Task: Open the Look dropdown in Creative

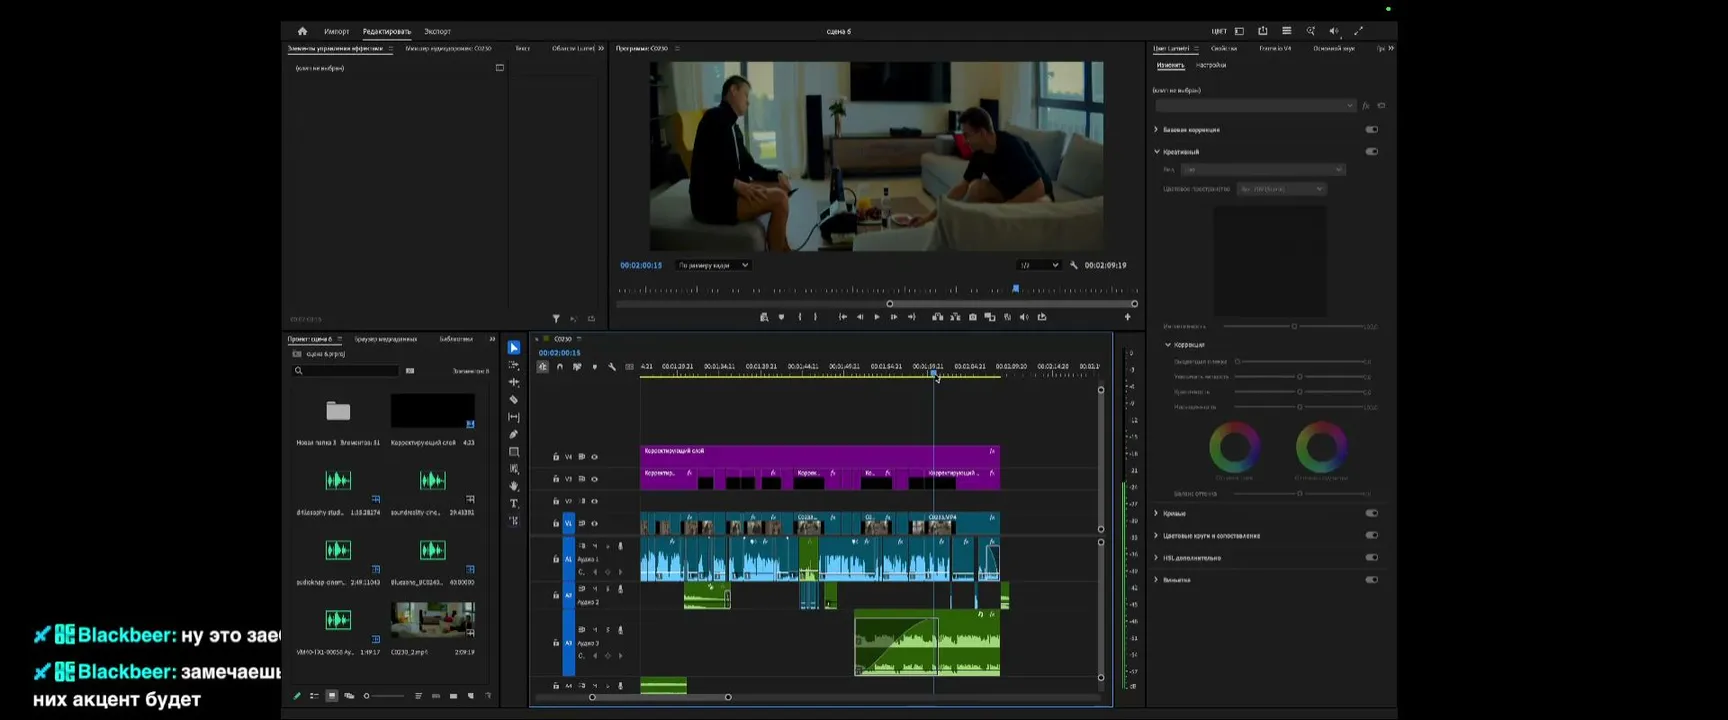Action: (1263, 169)
